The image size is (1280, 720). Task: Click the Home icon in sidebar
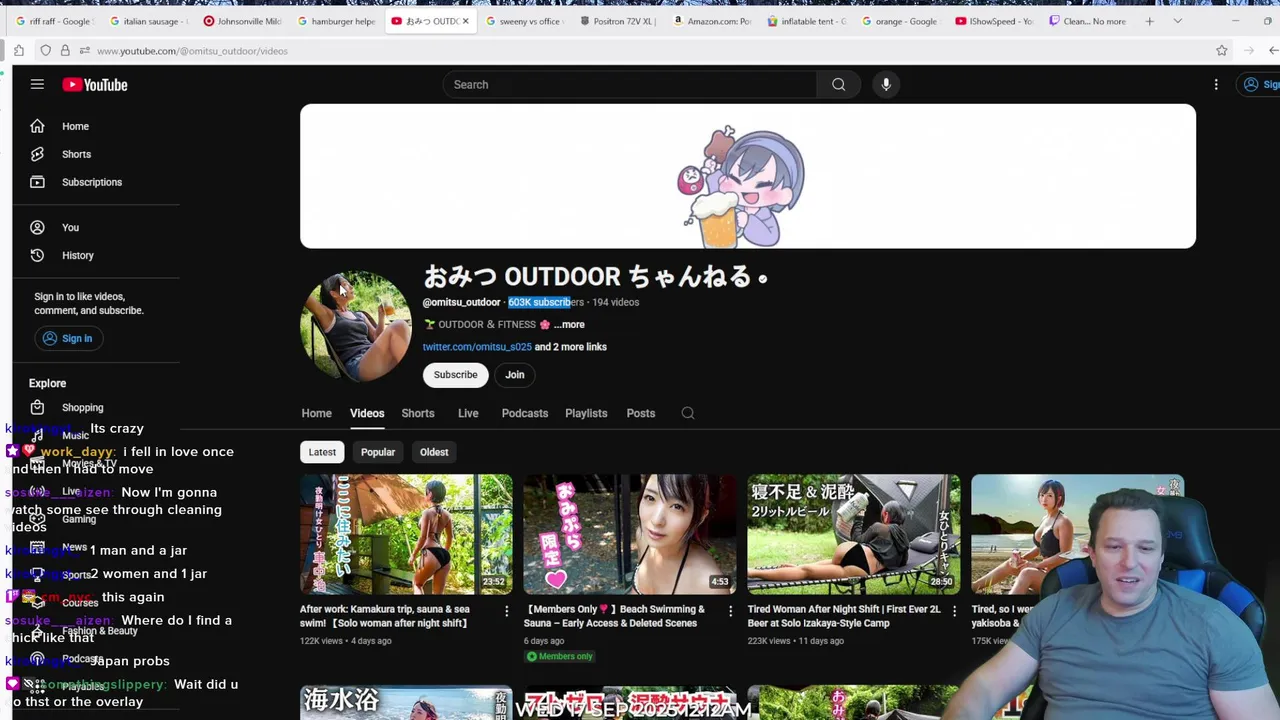[x=37, y=126]
